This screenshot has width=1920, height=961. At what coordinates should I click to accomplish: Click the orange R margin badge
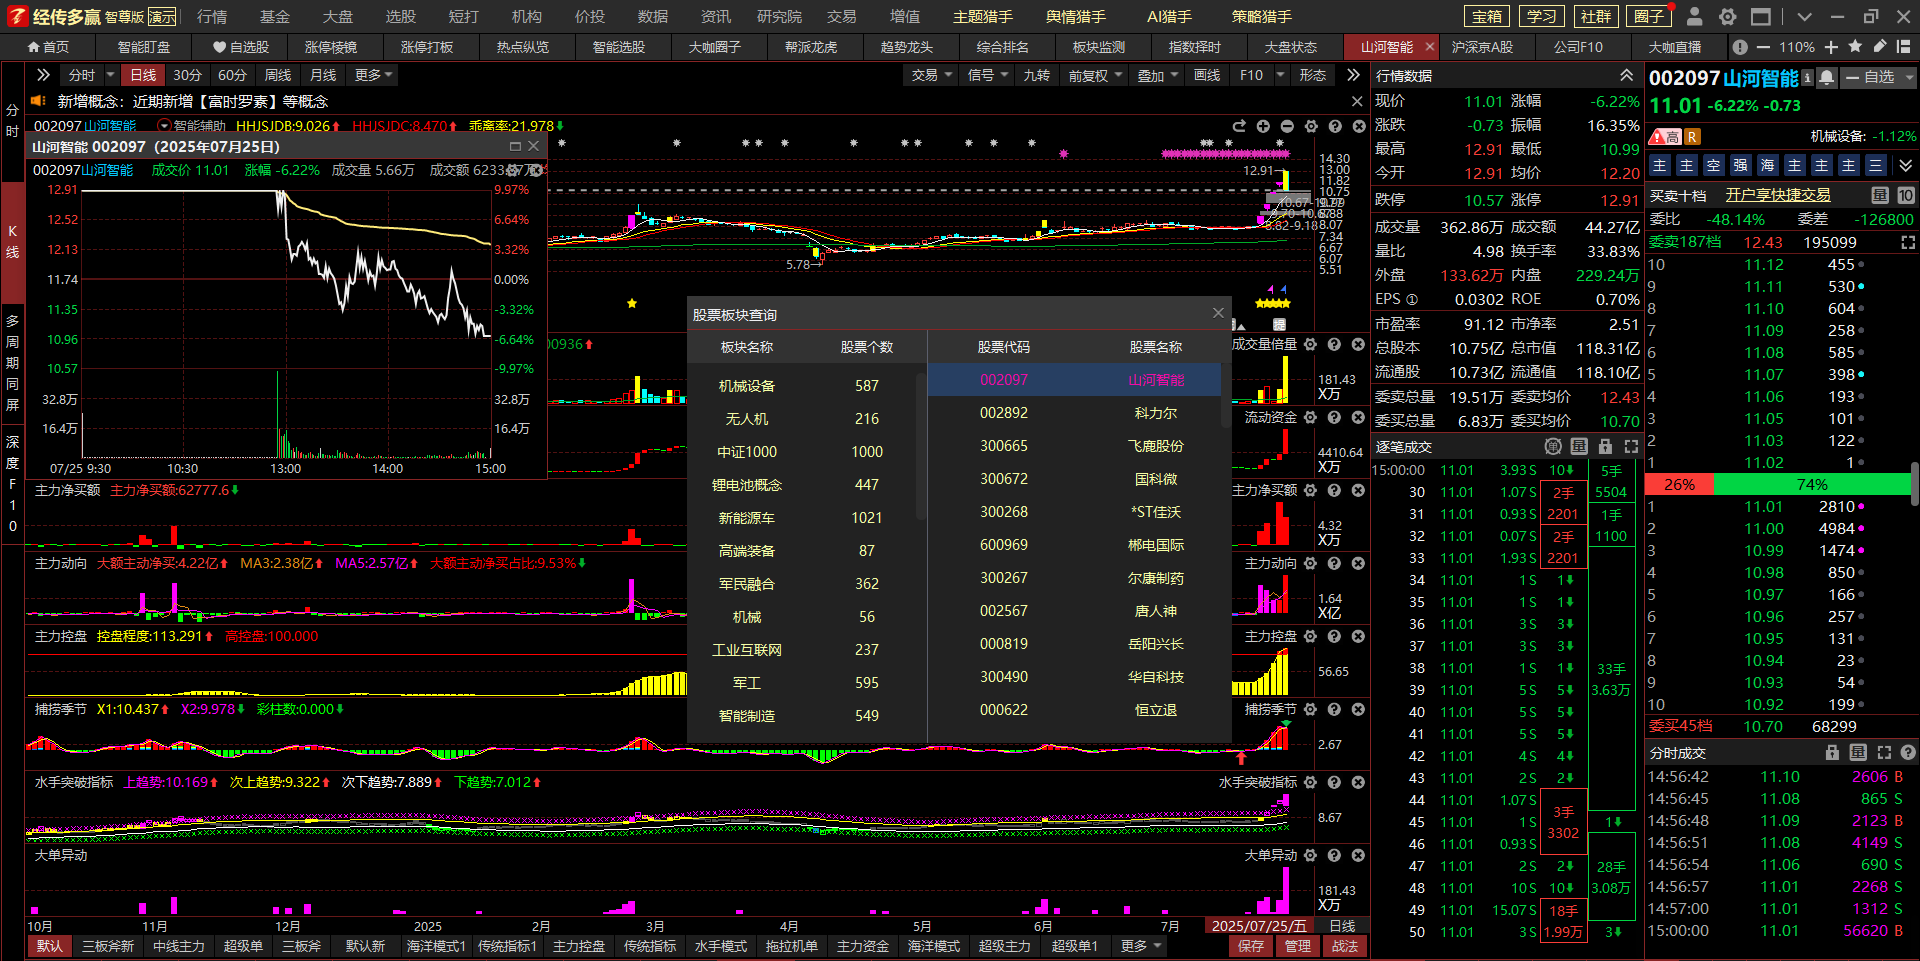[1692, 137]
